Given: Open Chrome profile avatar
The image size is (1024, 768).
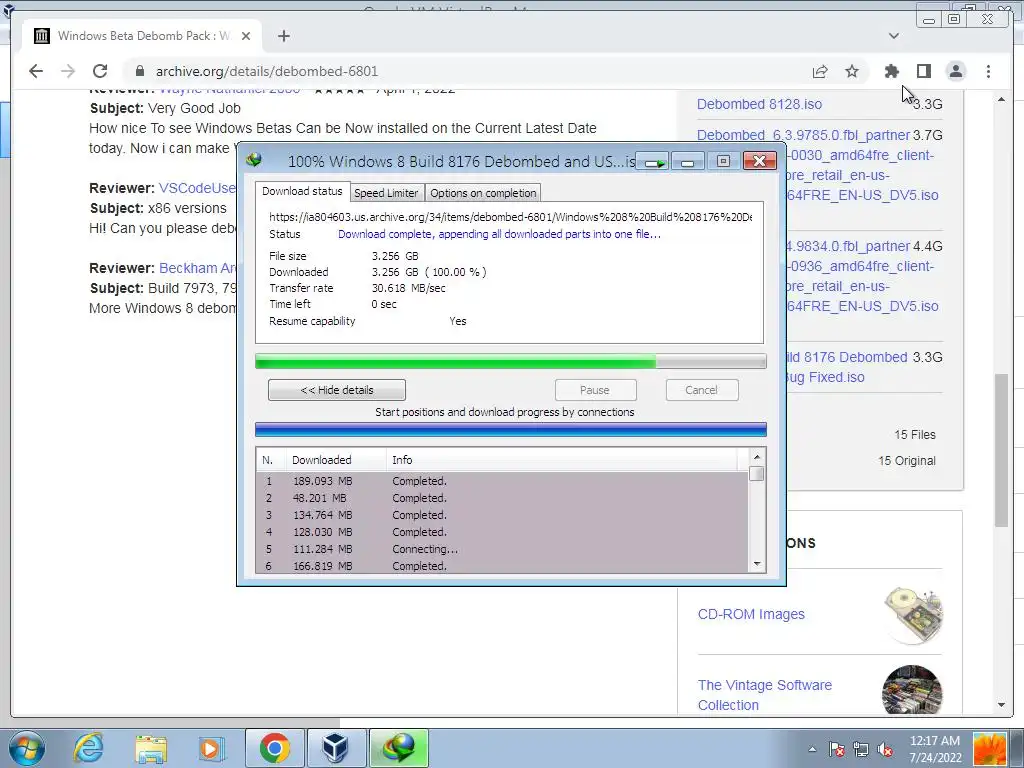Looking at the screenshot, I should (x=955, y=71).
